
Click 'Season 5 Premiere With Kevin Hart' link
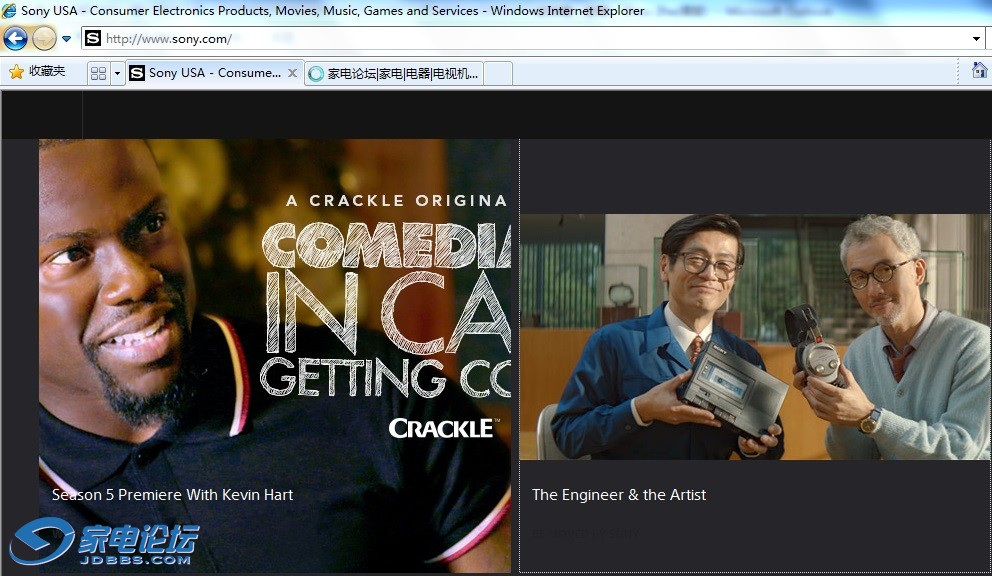pyautogui.click(x=172, y=495)
